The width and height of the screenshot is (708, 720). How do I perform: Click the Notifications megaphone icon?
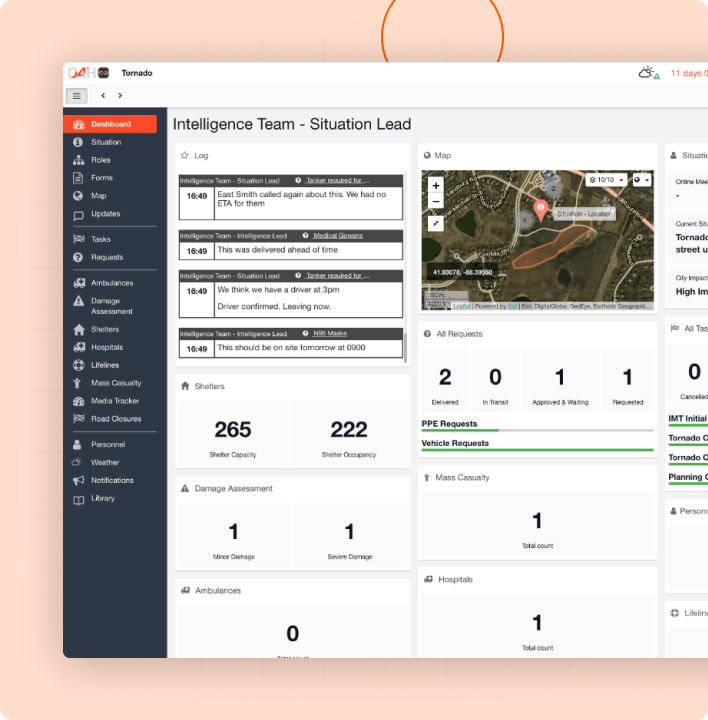[79, 480]
